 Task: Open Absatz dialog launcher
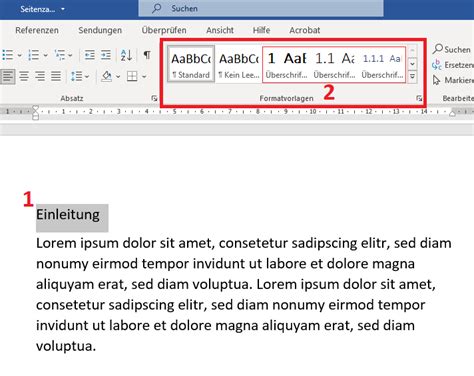pyautogui.click(x=154, y=98)
